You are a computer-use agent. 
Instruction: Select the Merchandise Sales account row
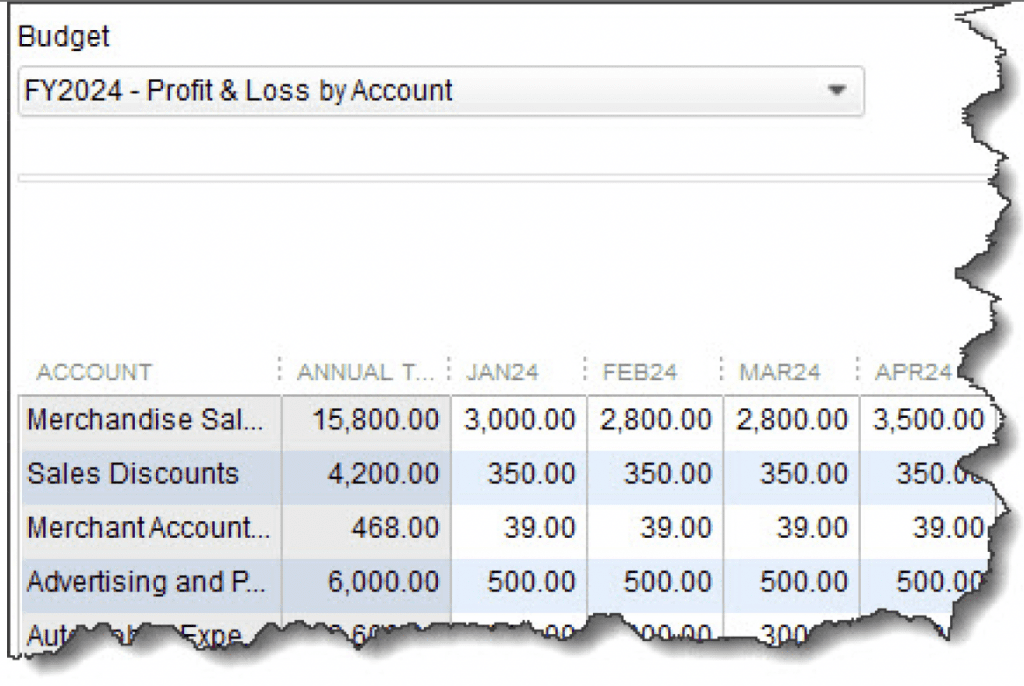(x=146, y=420)
